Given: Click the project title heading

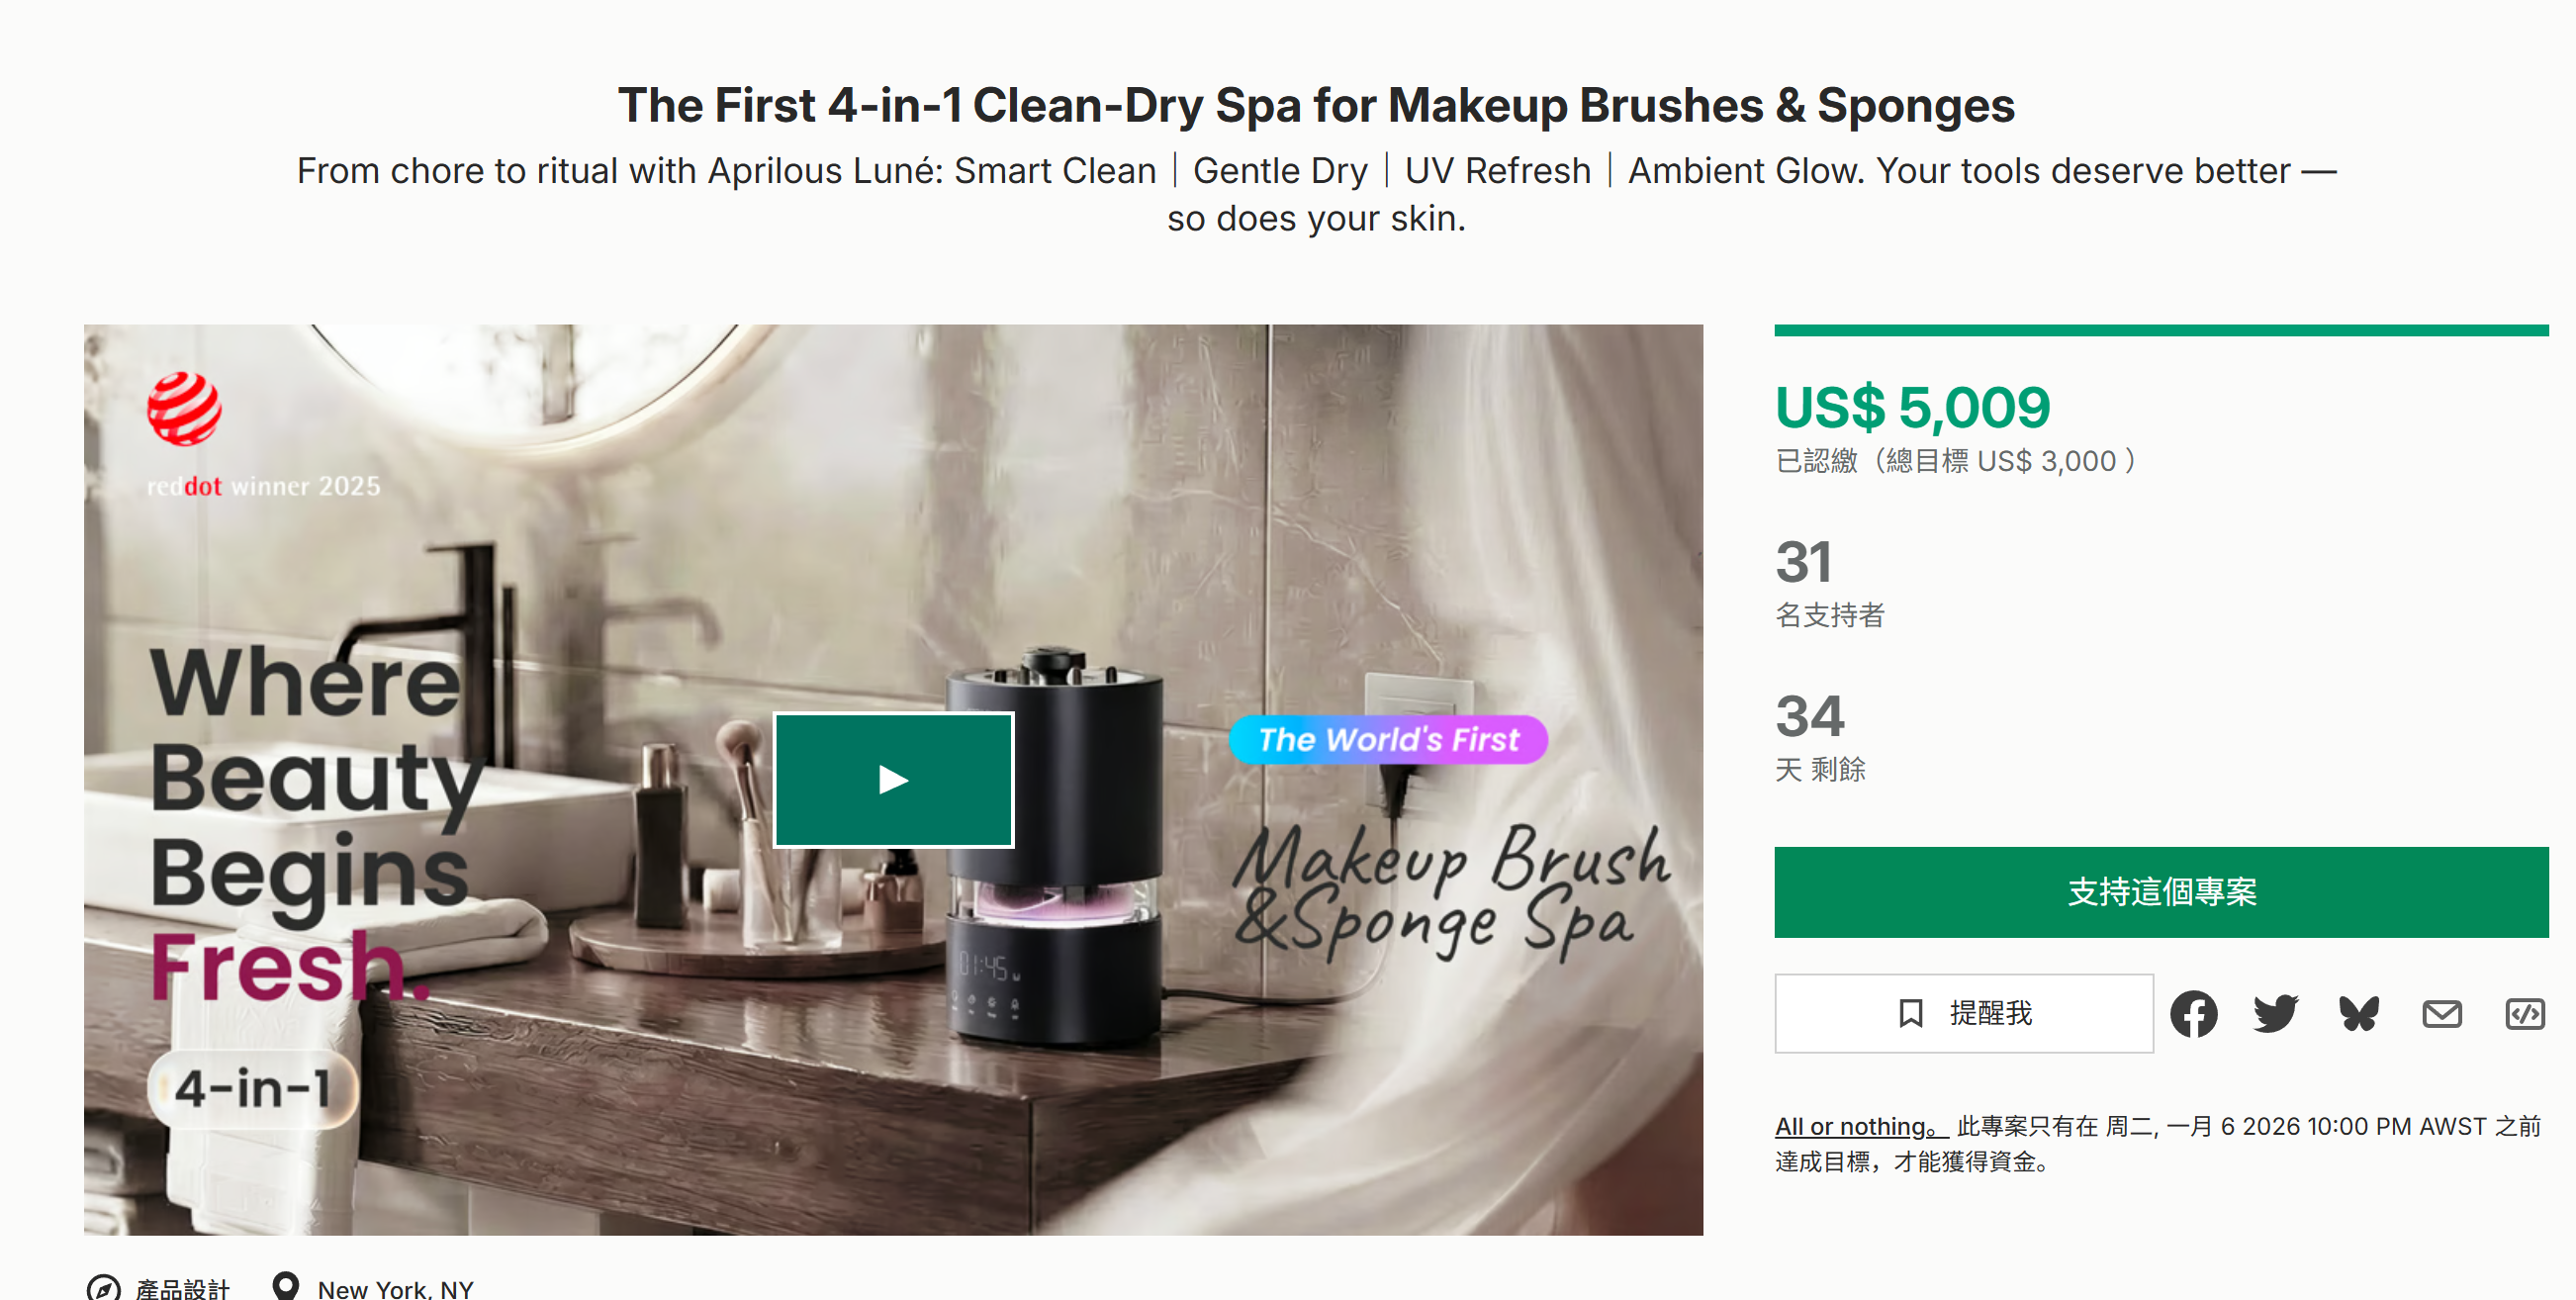Looking at the screenshot, I should (x=1316, y=106).
